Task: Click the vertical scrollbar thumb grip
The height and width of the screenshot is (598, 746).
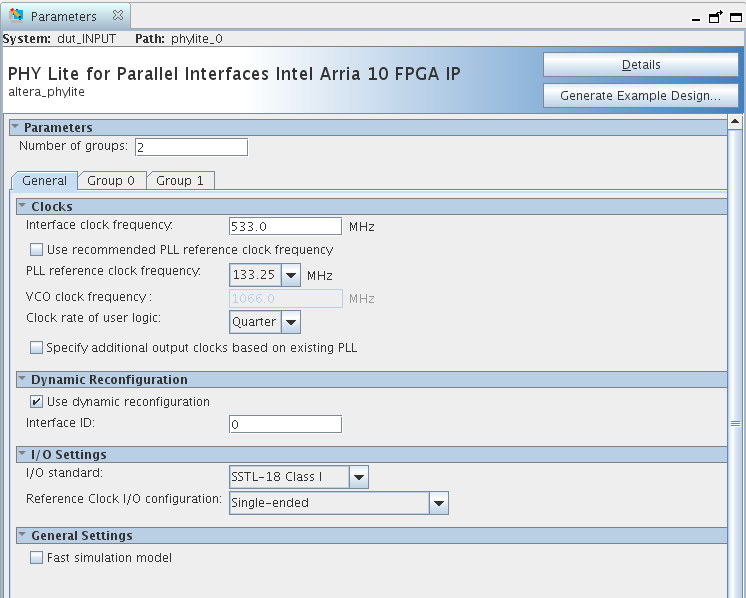Action: tap(735, 423)
